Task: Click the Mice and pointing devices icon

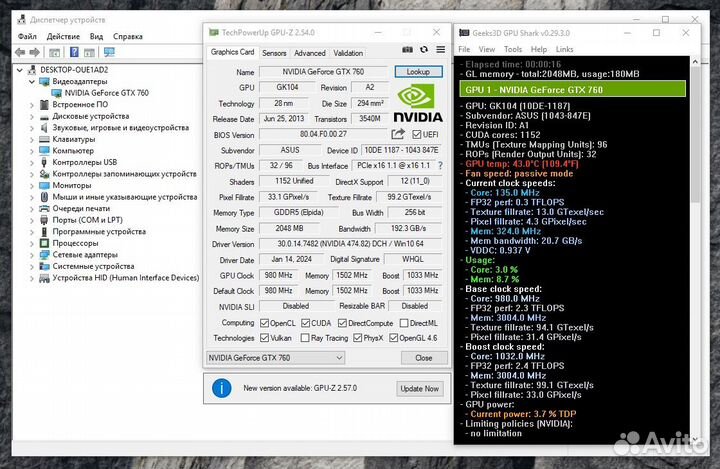Action: tap(45, 197)
